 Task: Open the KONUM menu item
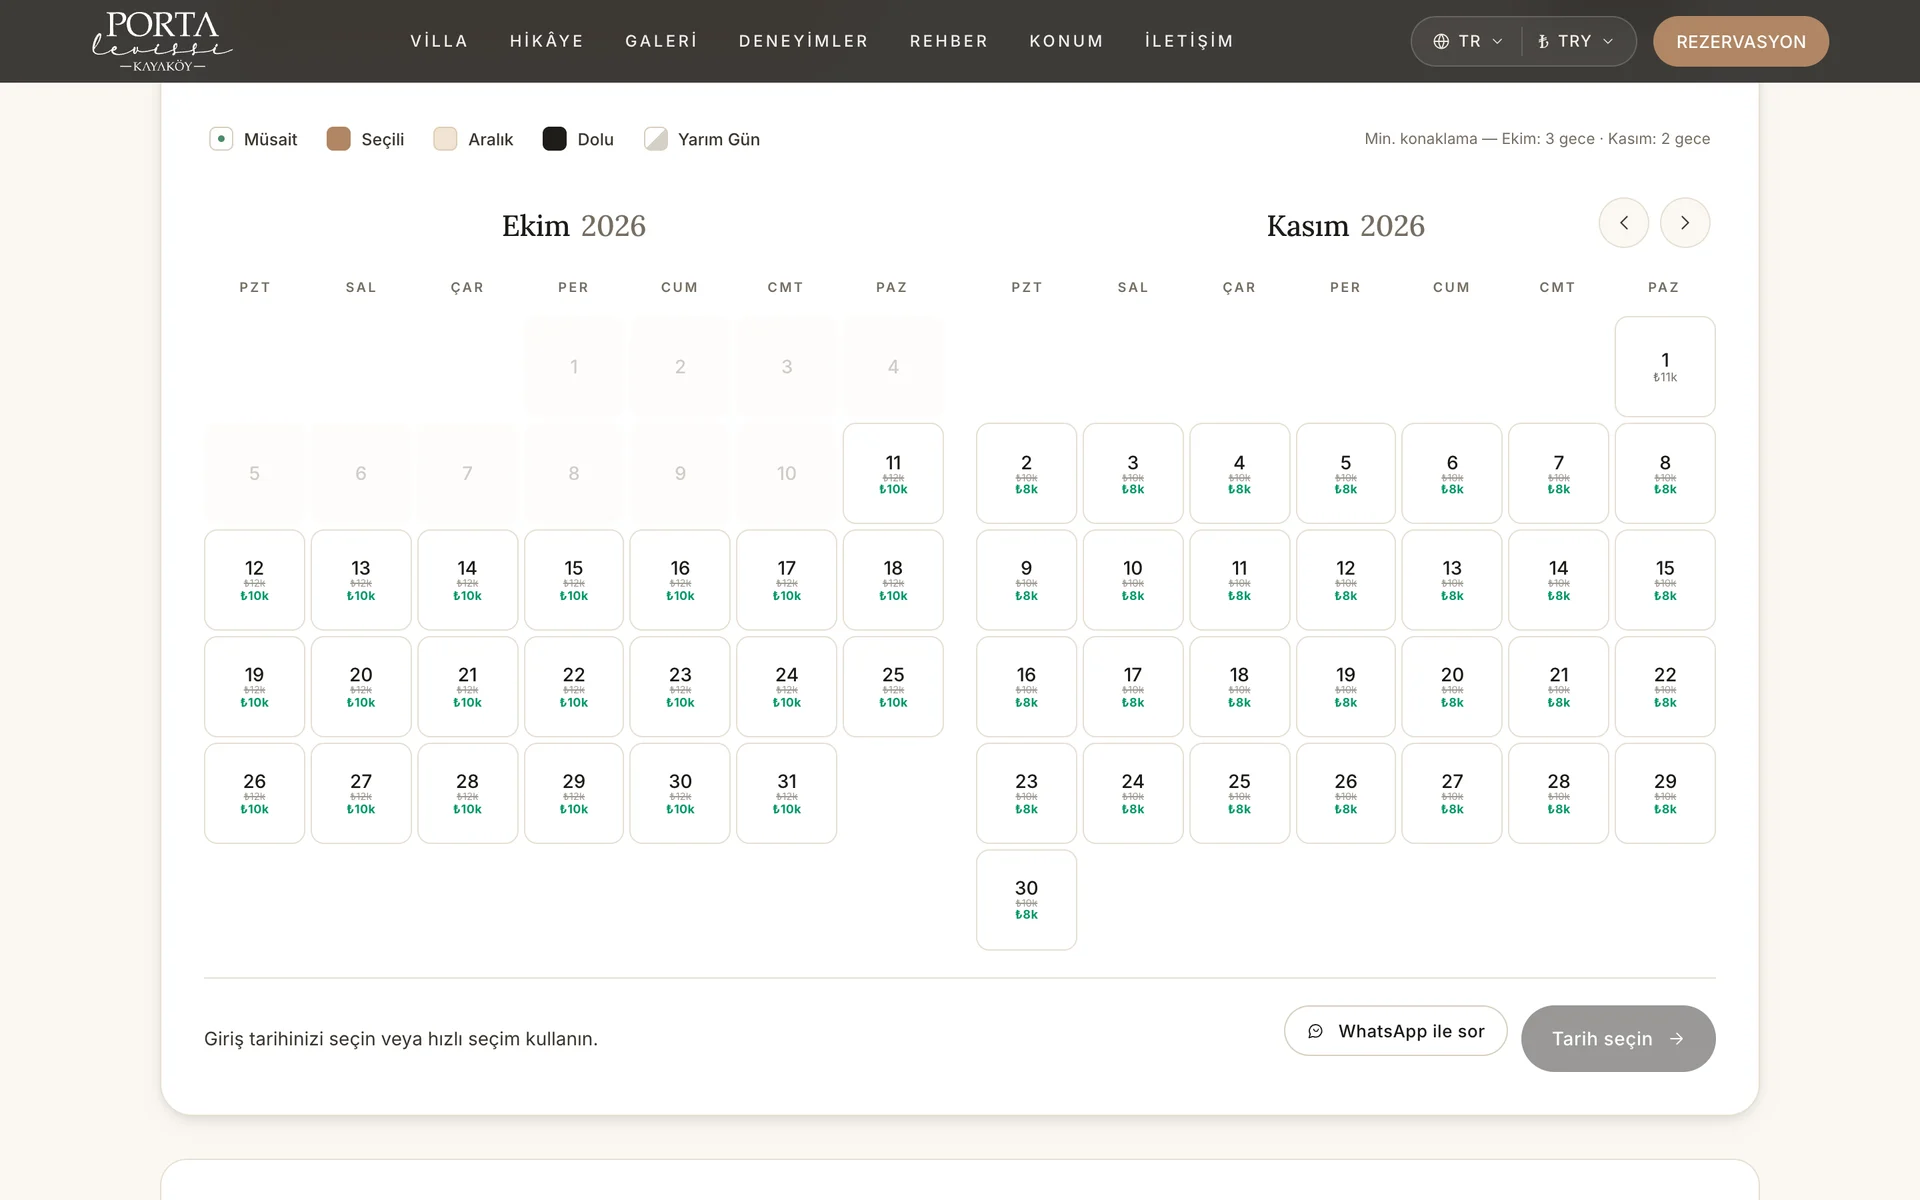pyautogui.click(x=1066, y=41)
